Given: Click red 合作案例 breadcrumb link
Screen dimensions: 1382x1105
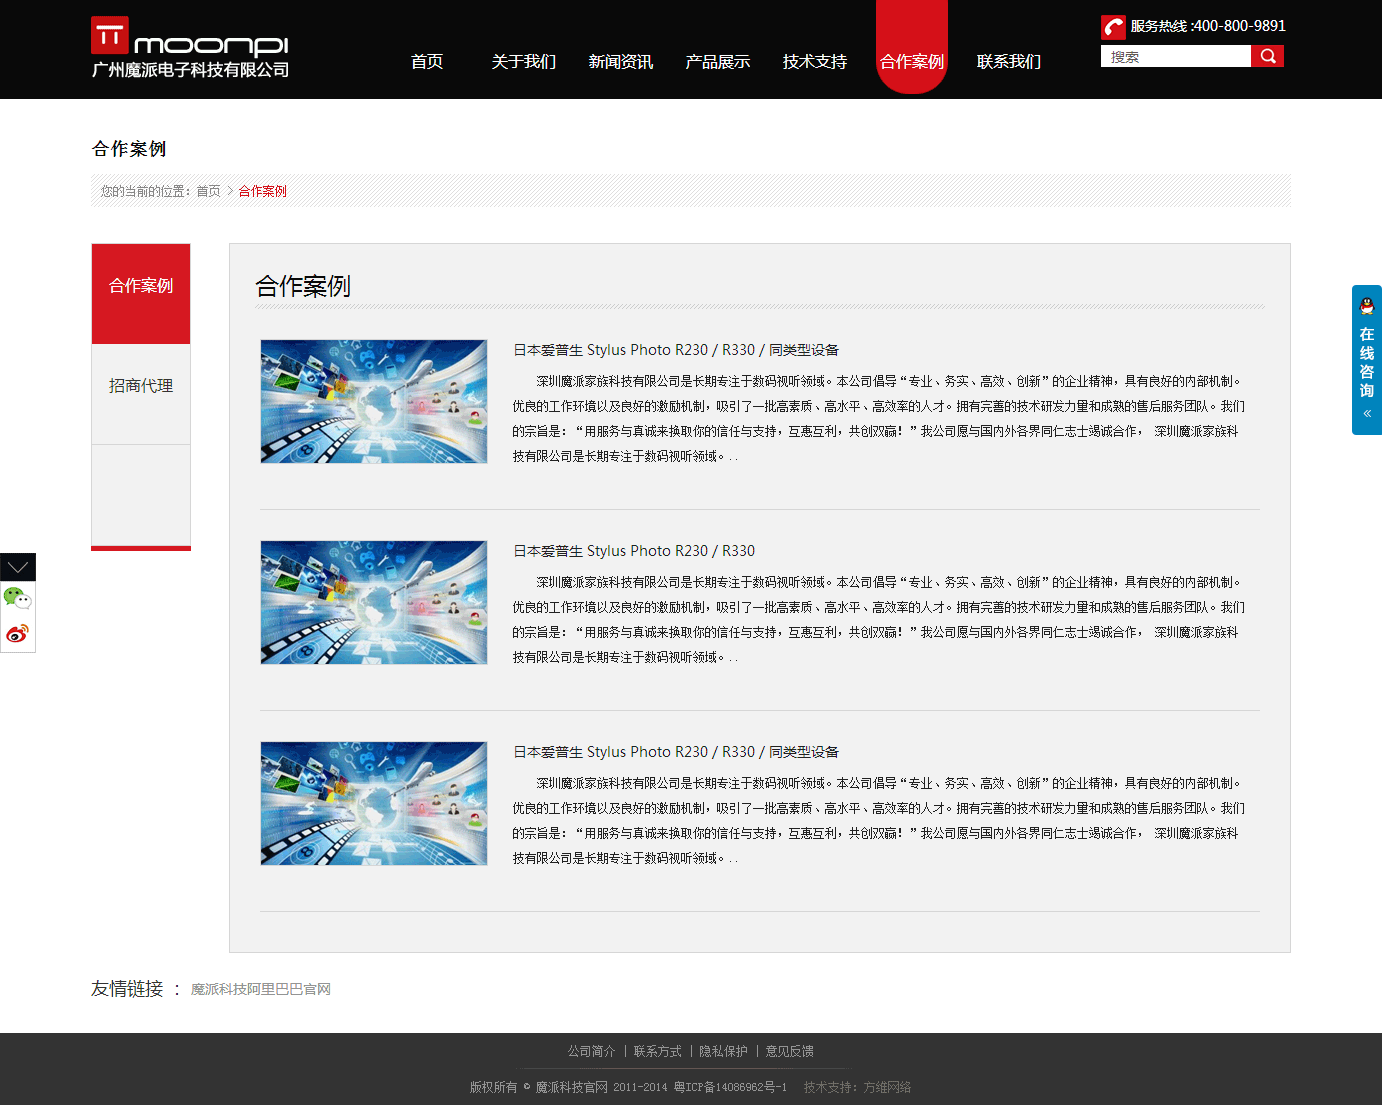Looking at the screenshot, I should click(262, 191).
